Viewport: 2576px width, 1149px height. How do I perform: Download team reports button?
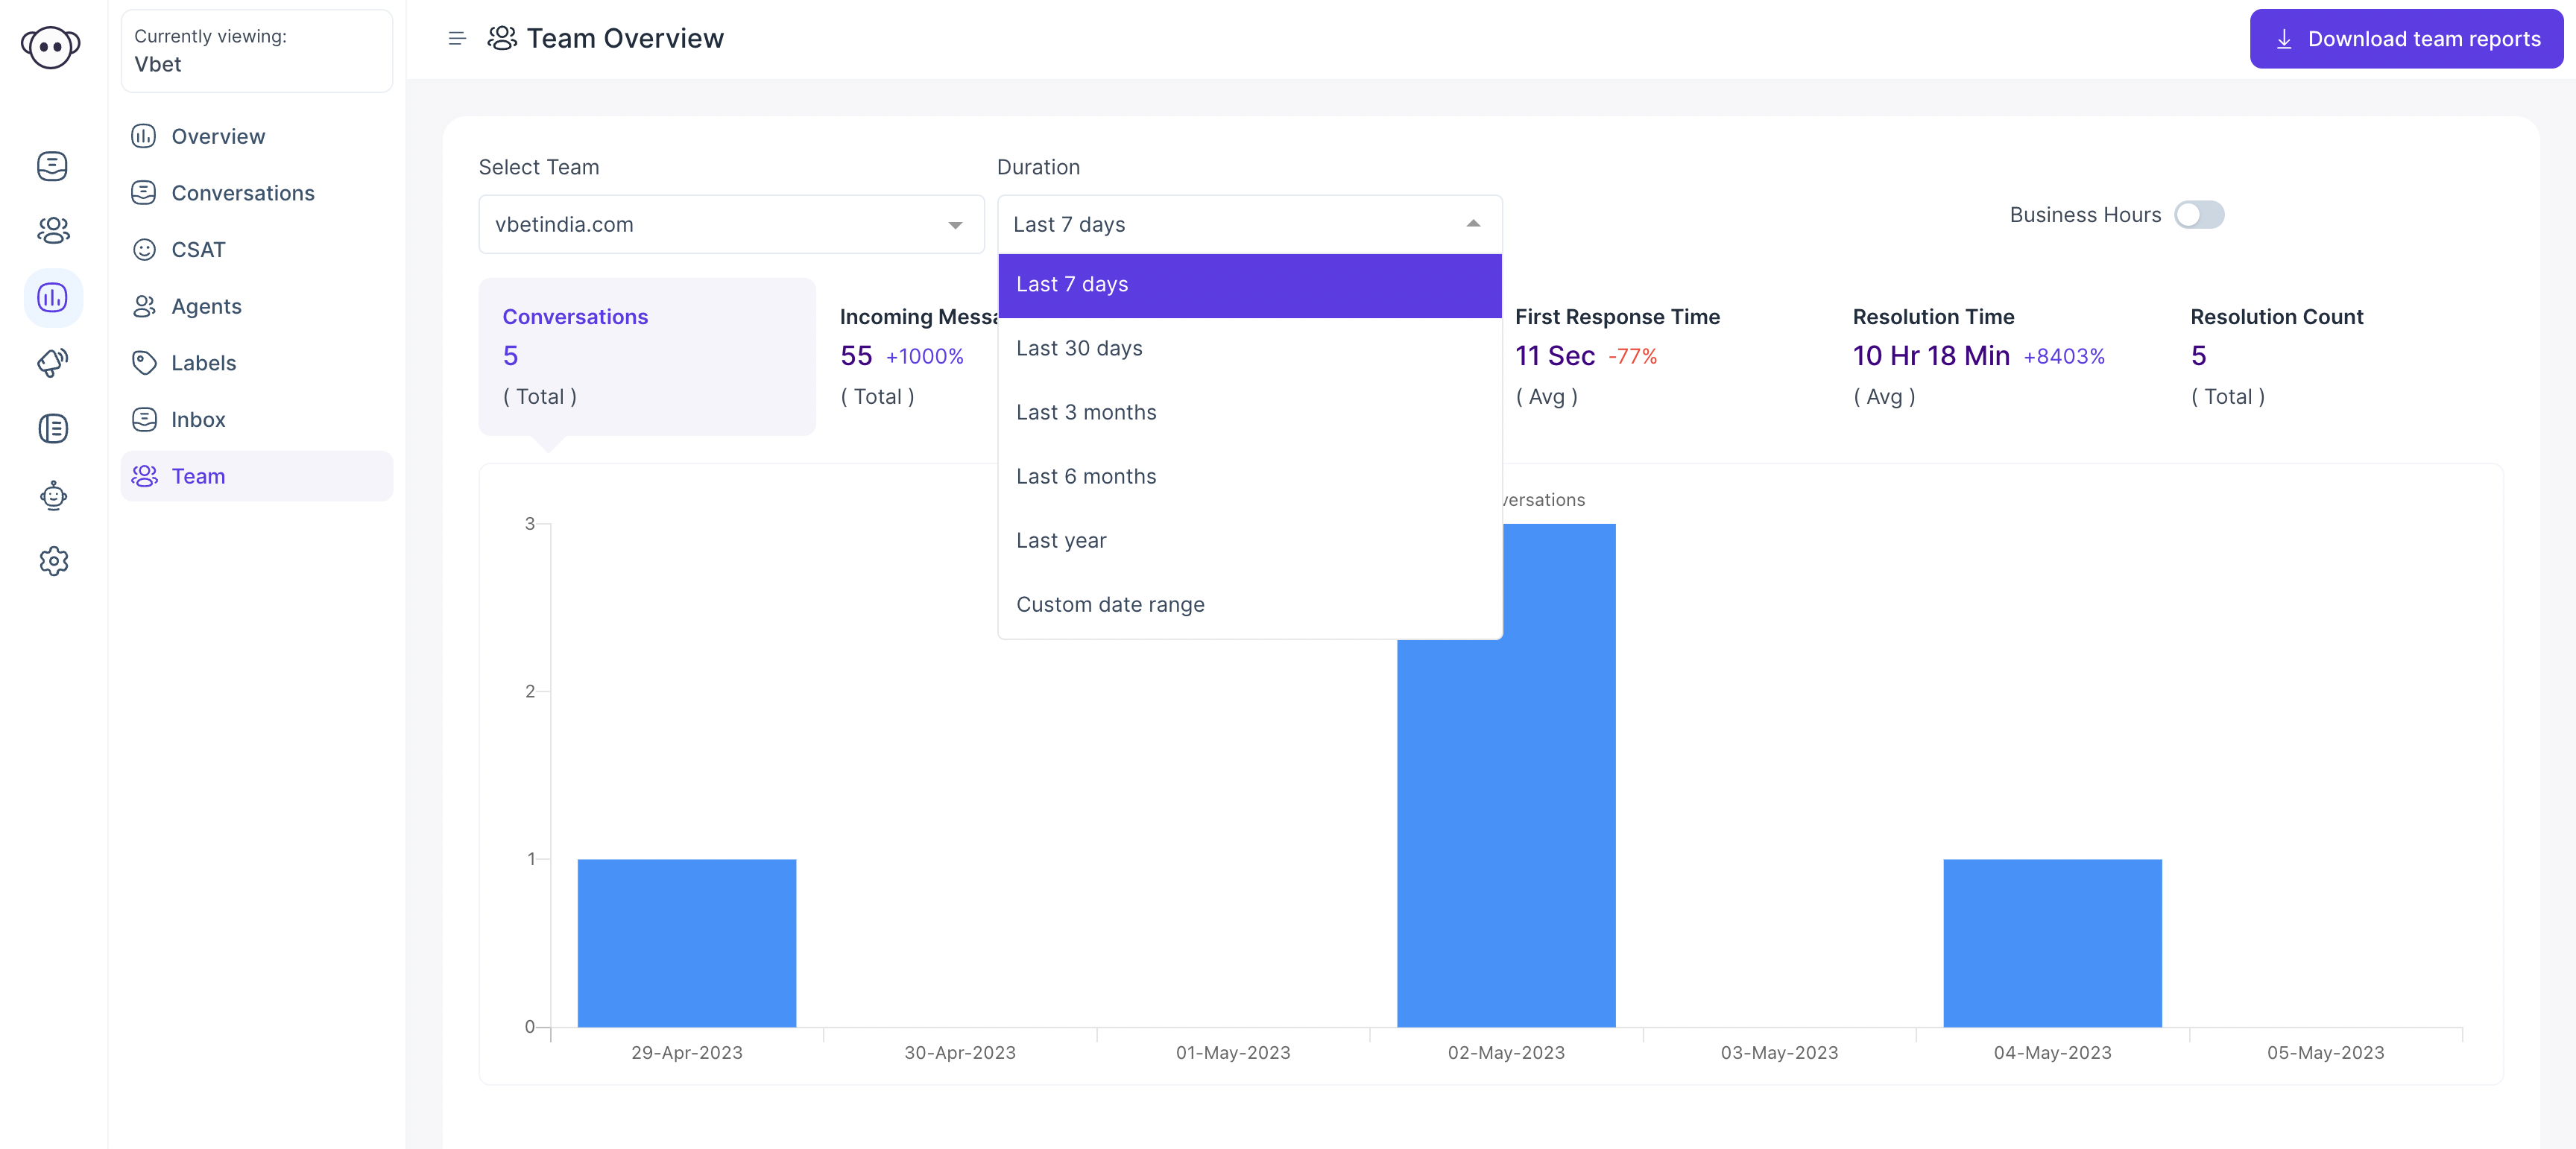(2406, 39)
